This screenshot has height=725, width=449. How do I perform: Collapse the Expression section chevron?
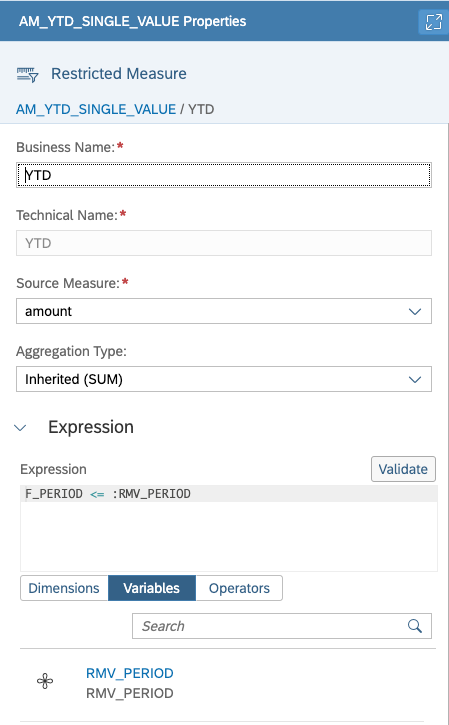(20, 428)
